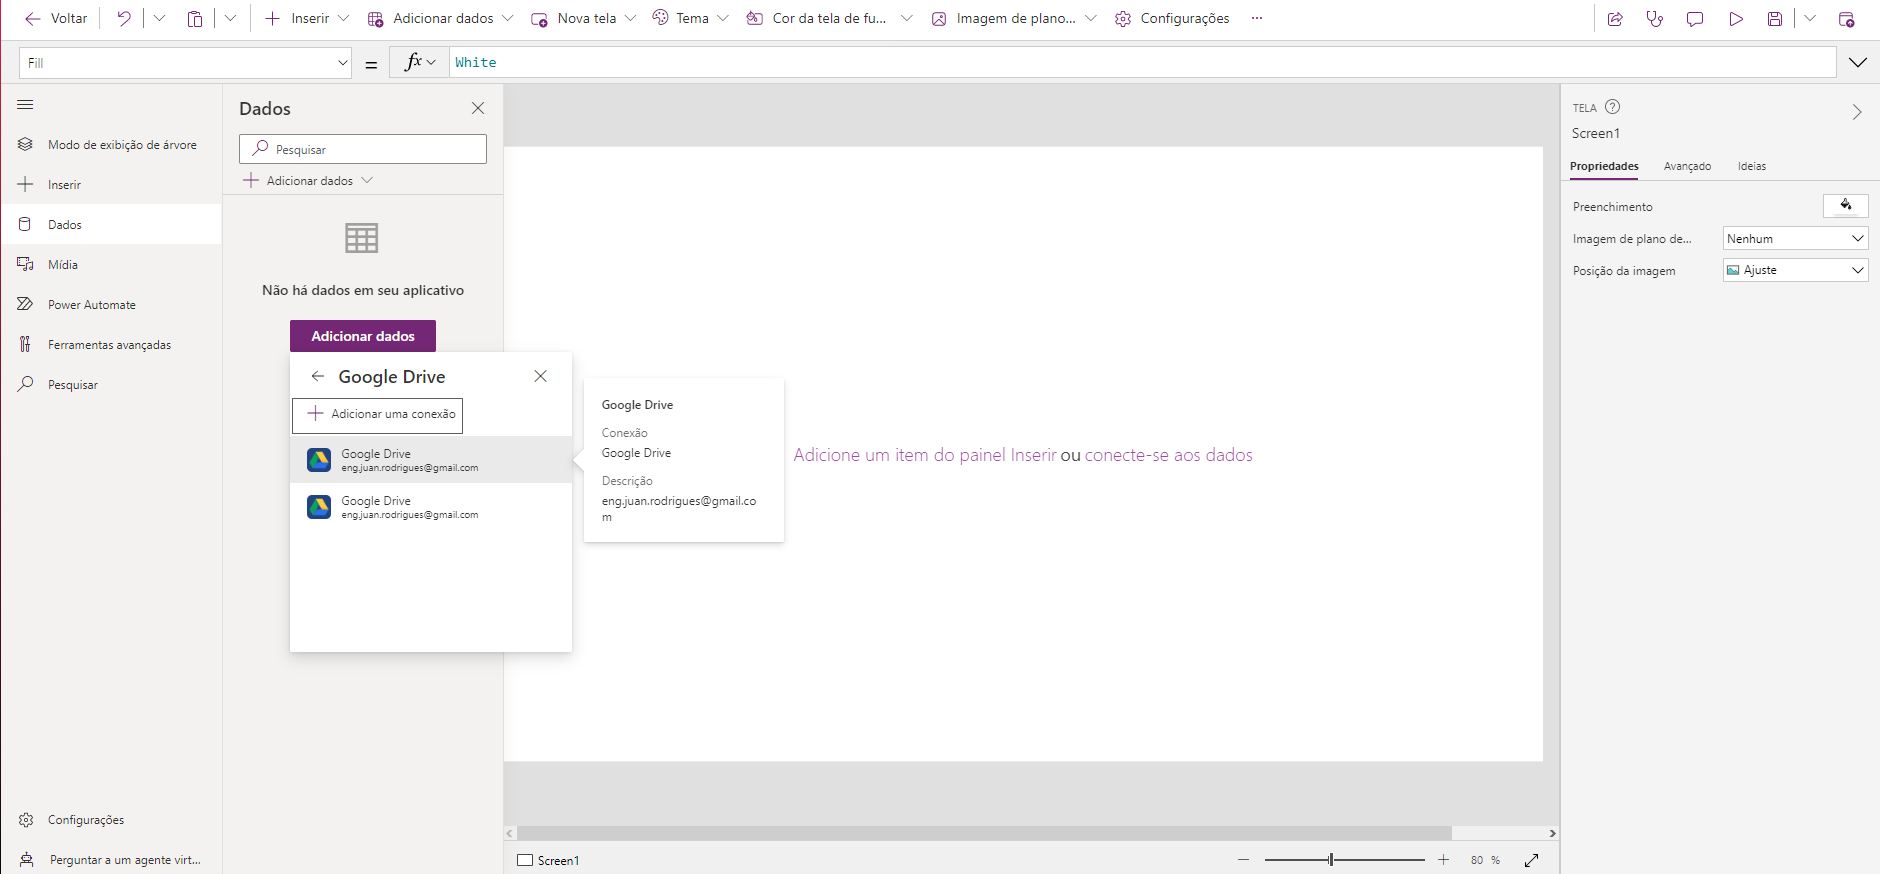Open the Comments icon
The image size is (1880, 874).
[x=1695, y=19]
